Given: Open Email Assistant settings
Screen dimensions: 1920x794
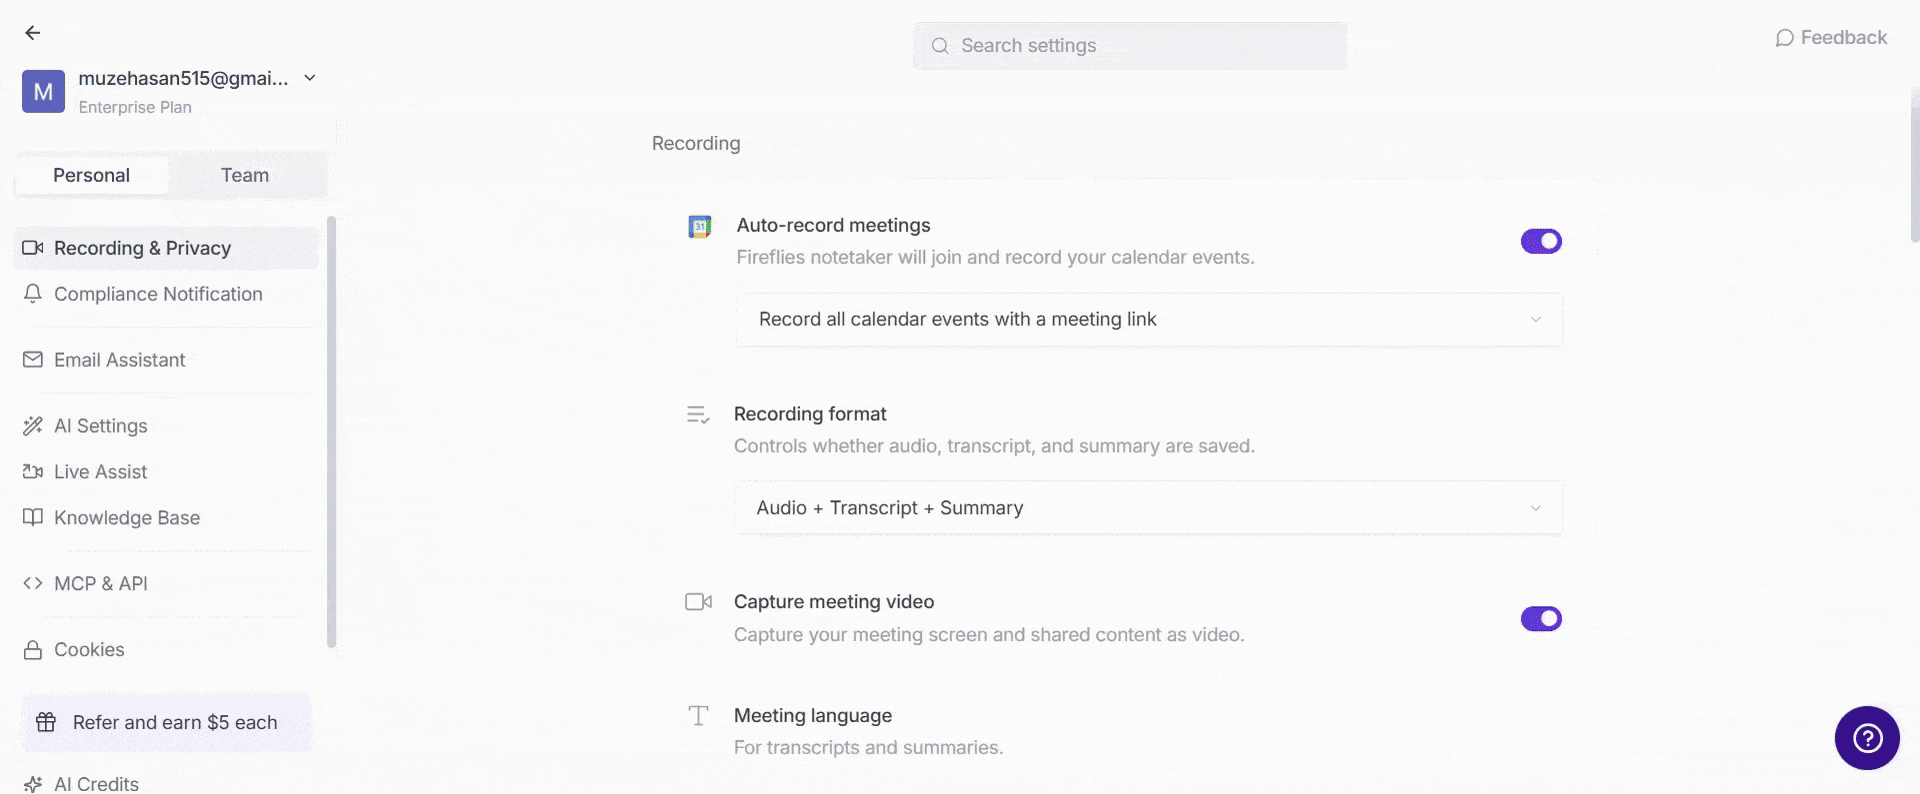Looking at the screenshot, I should pos(166,360).
